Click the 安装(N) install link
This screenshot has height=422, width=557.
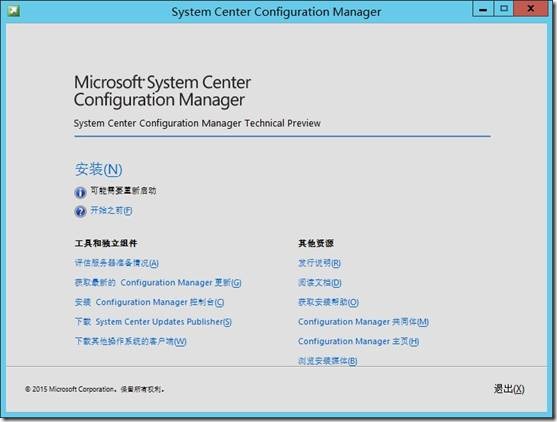tap(98, 169)
